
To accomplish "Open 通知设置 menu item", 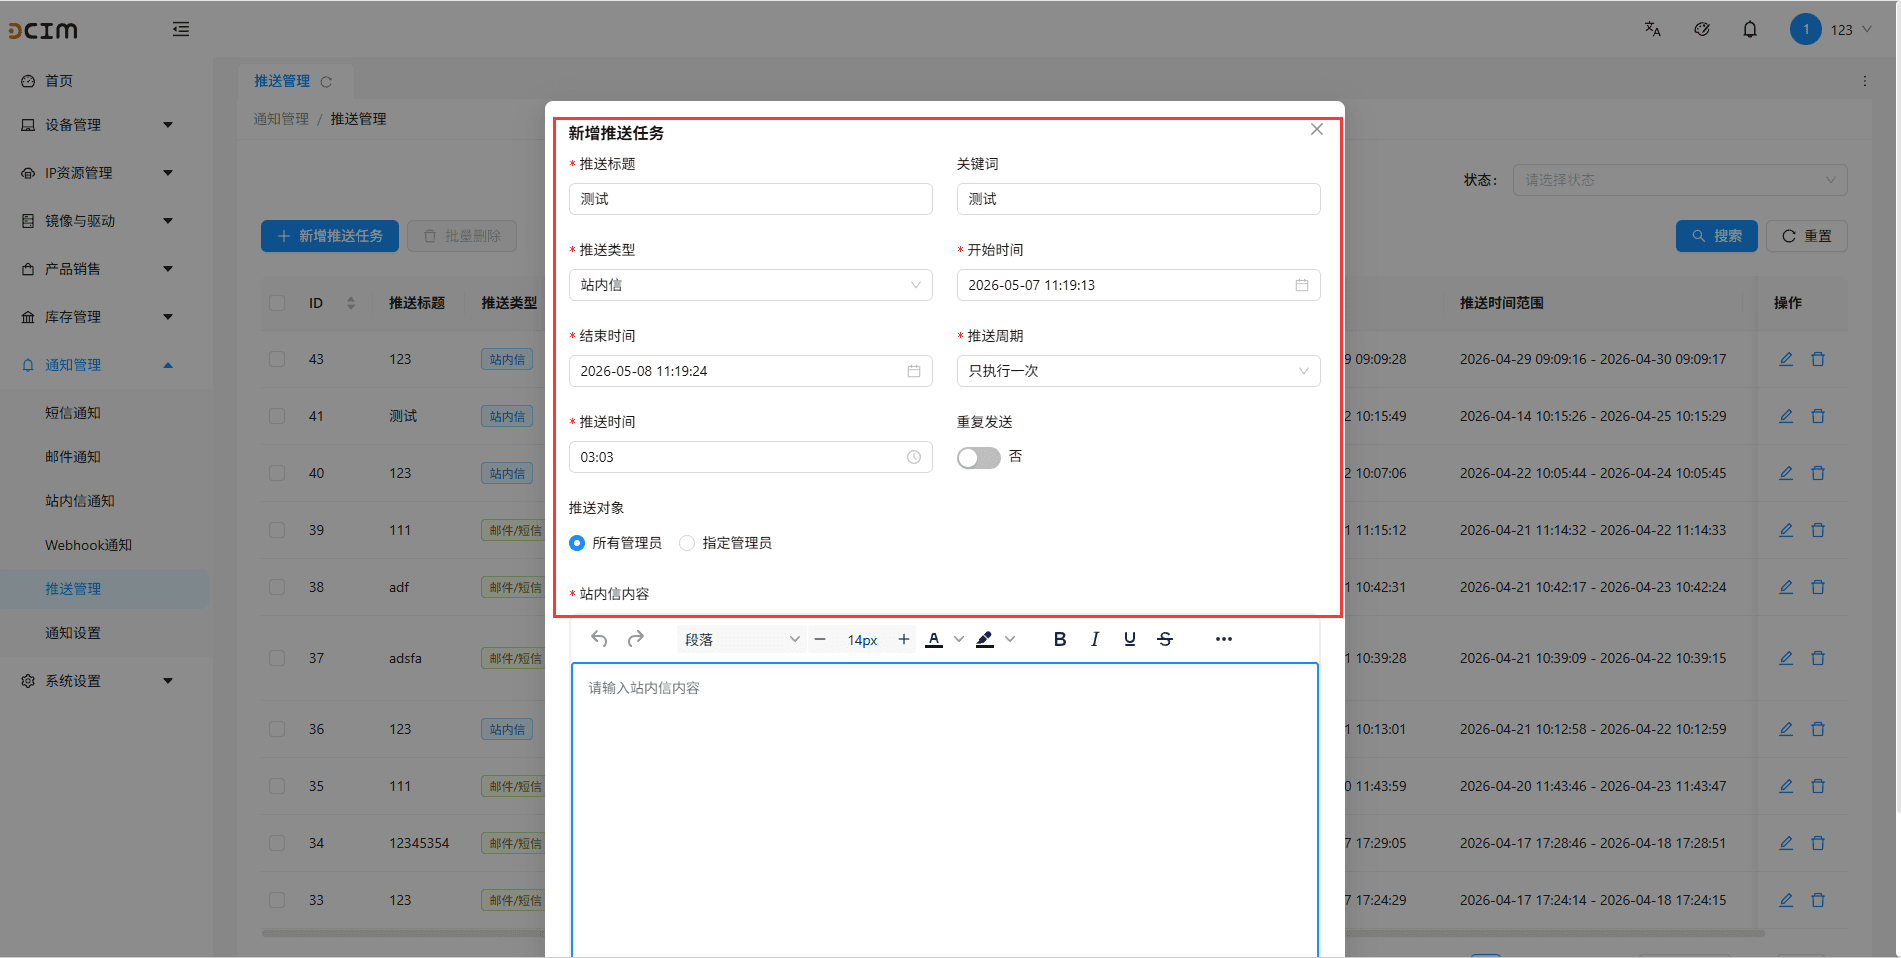I will 73,633.
